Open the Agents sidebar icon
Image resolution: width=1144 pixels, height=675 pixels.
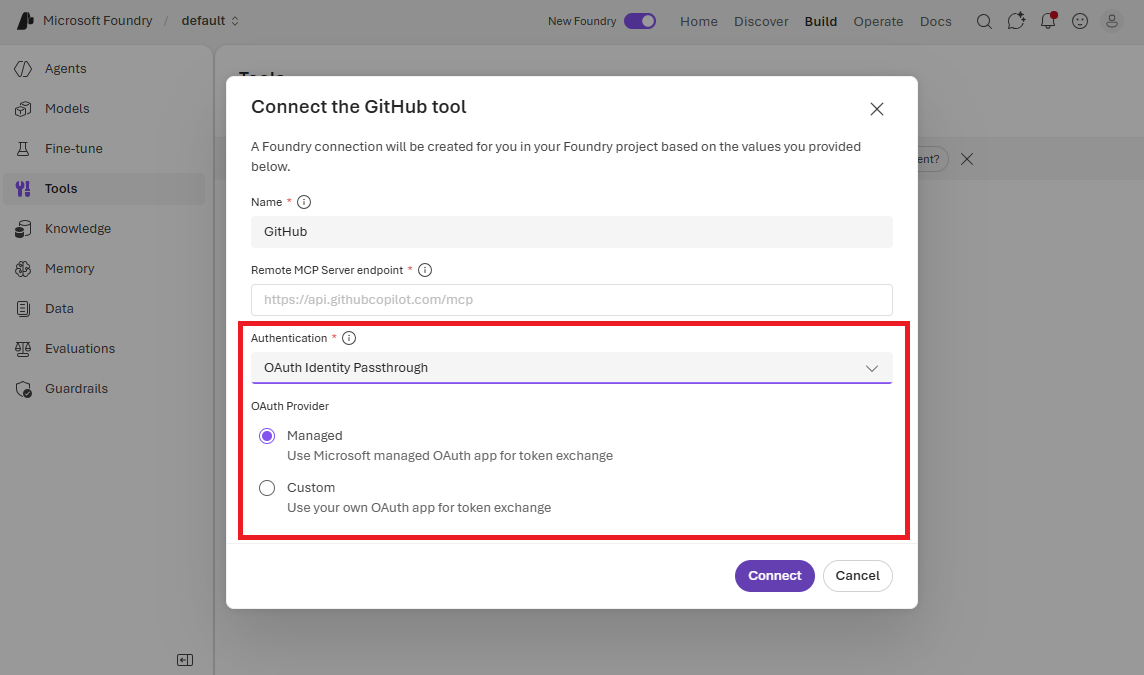click(23, 69)
